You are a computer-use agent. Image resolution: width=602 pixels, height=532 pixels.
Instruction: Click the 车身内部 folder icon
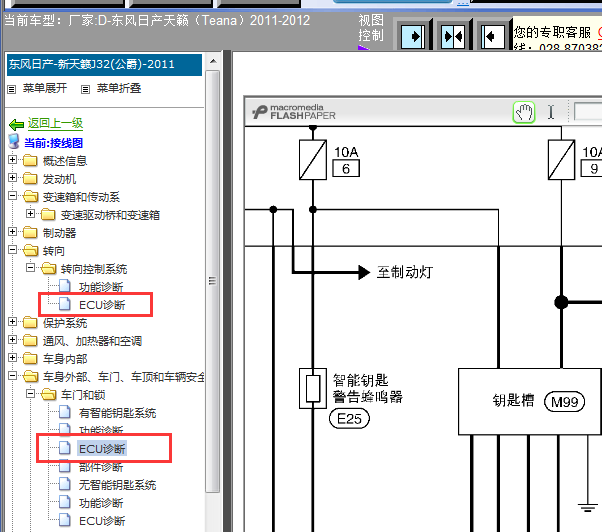(30, 359)
